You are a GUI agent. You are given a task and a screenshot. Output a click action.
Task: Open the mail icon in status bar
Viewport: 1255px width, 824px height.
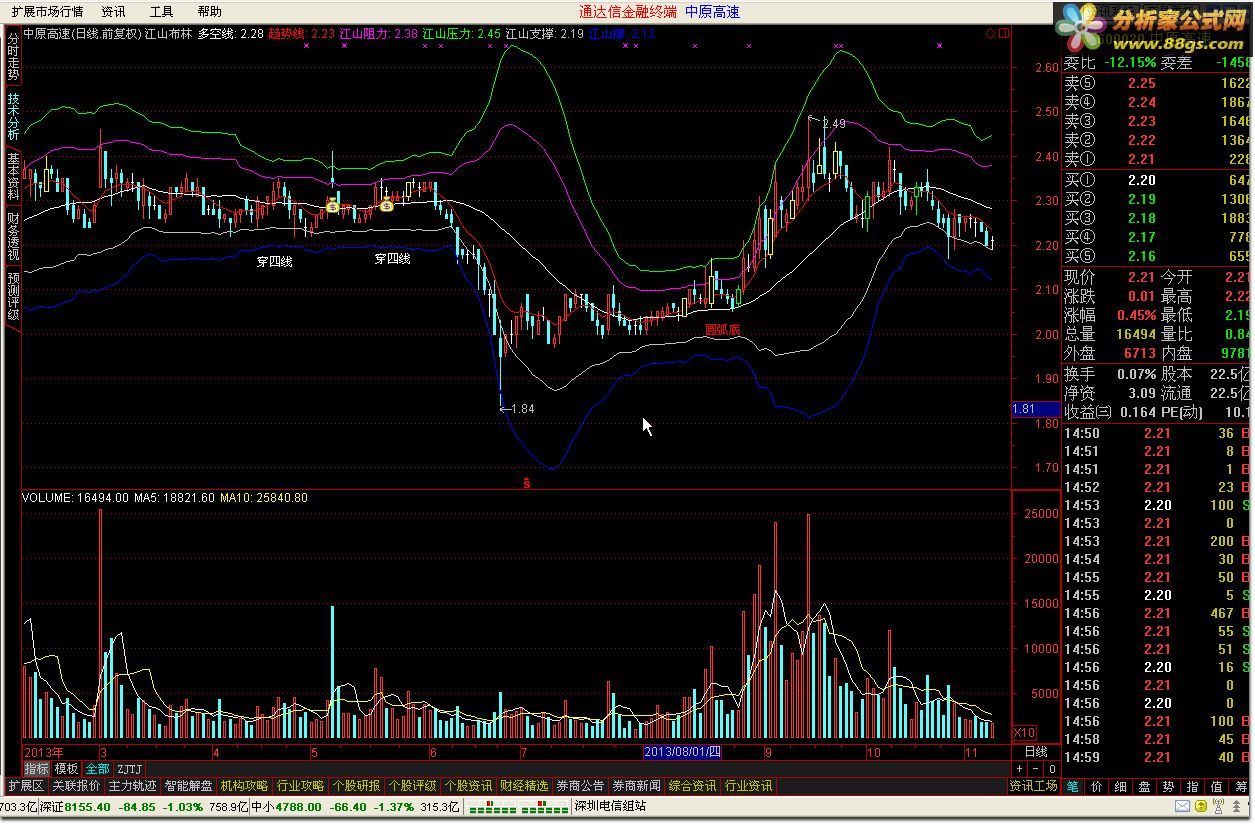(1182, 806)
